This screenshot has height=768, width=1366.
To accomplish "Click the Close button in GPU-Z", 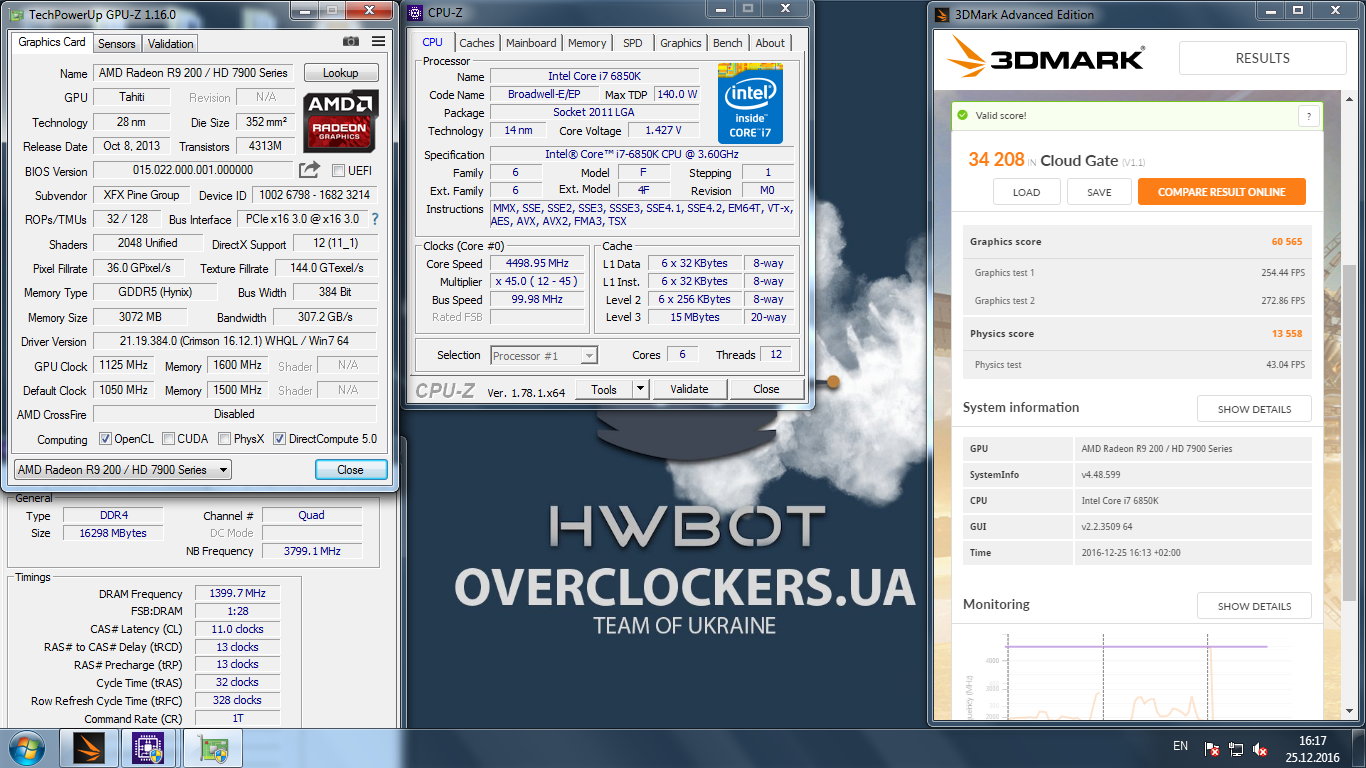I will coord(350,470).
